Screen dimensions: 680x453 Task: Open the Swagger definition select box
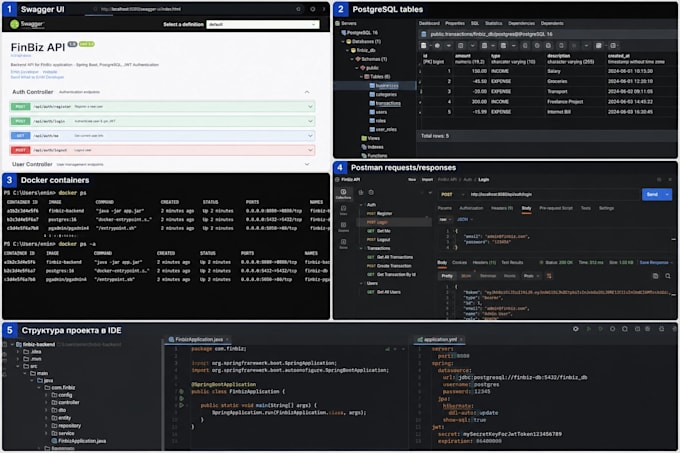coord(263,25)
